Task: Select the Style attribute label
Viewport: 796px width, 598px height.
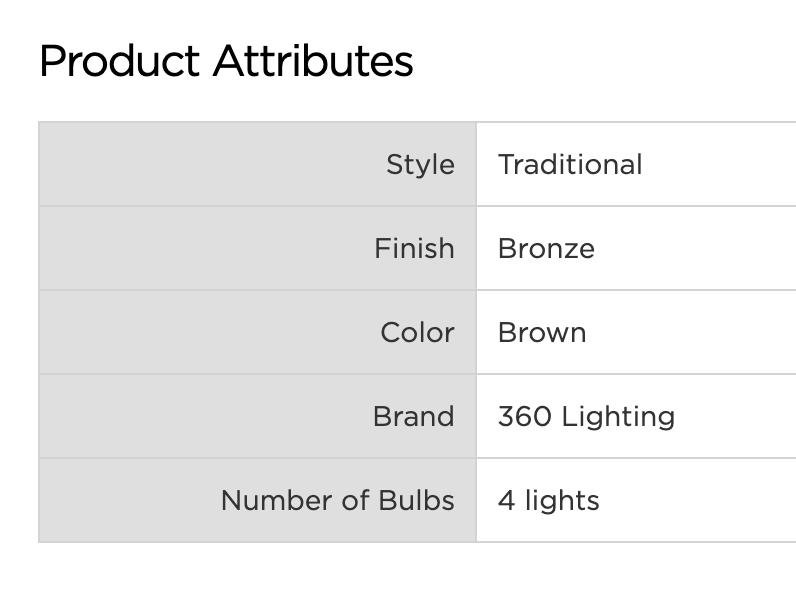Action: click(x=420, y=164)
